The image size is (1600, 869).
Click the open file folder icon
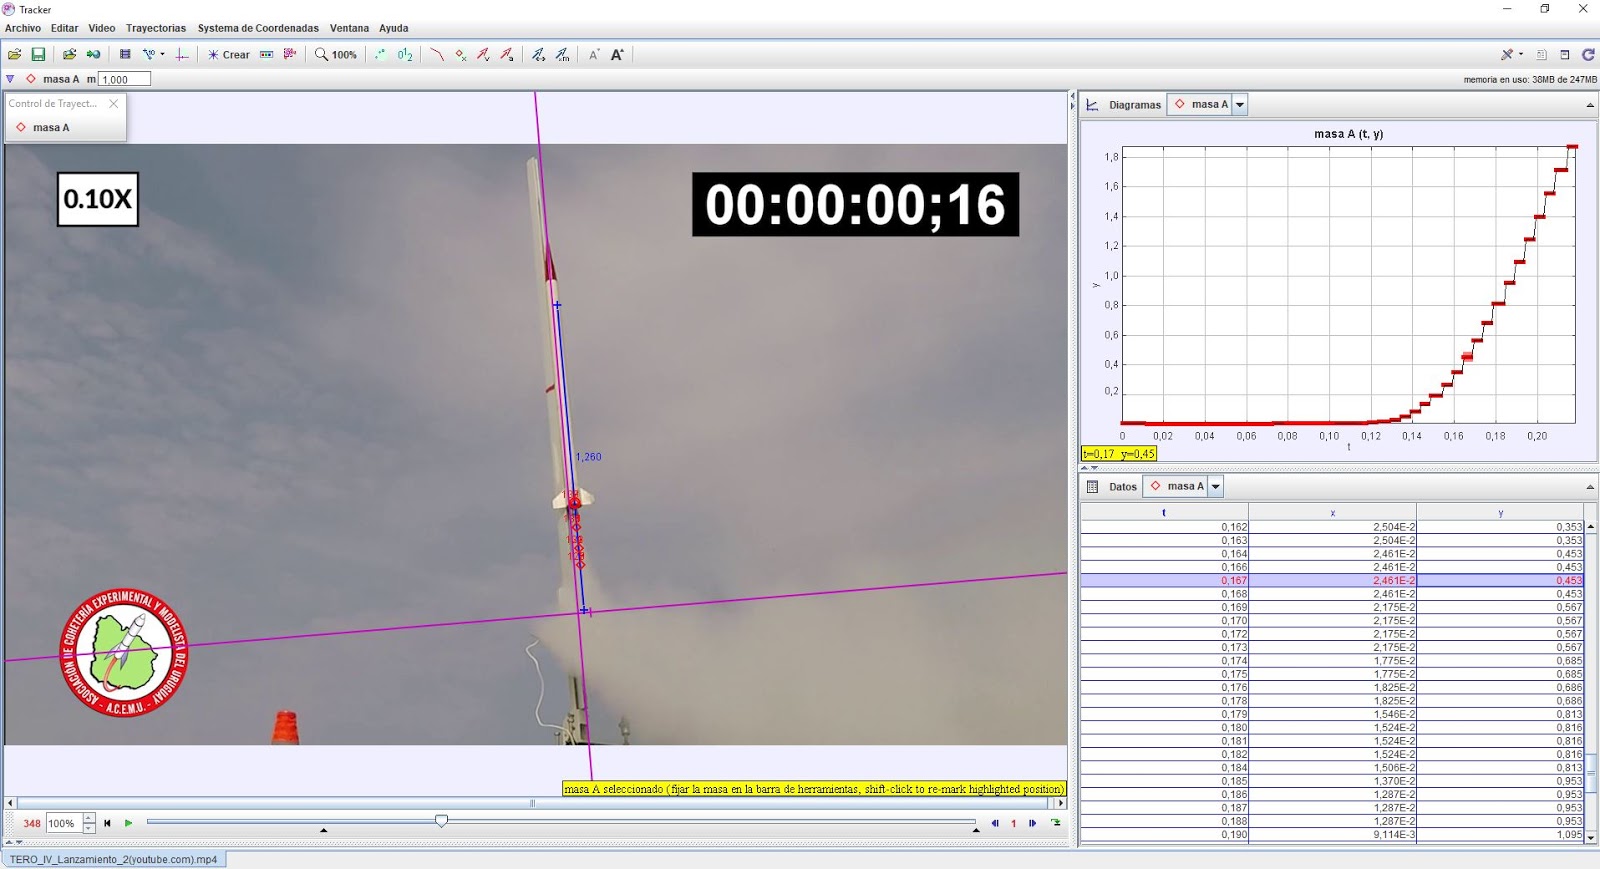click(x=15, y=55)
